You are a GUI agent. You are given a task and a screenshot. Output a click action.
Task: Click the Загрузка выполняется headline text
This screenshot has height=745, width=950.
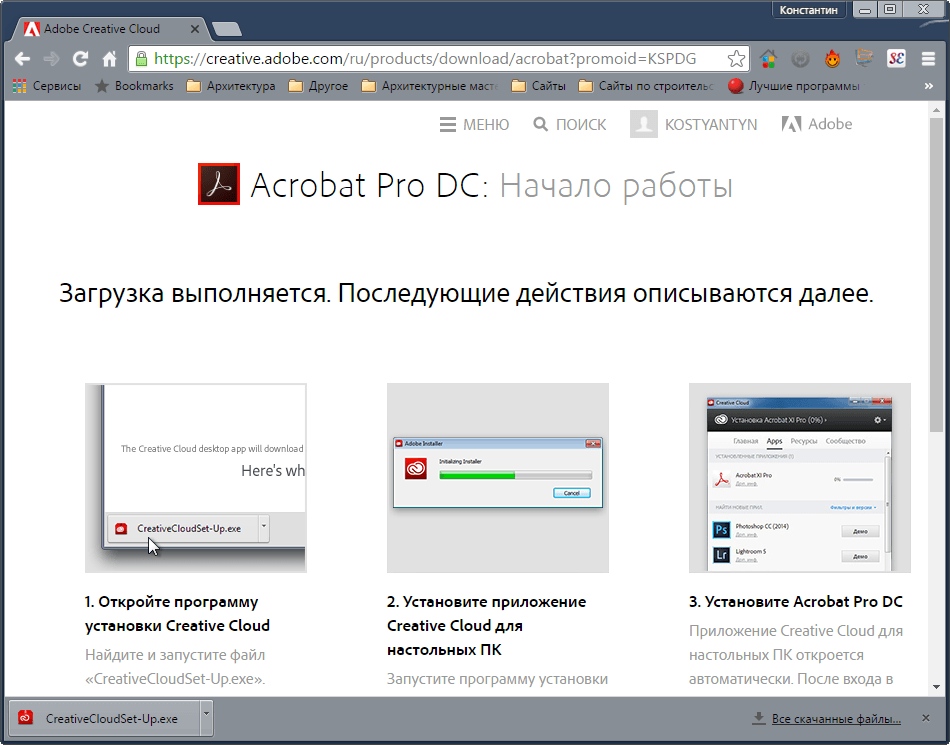466,294
